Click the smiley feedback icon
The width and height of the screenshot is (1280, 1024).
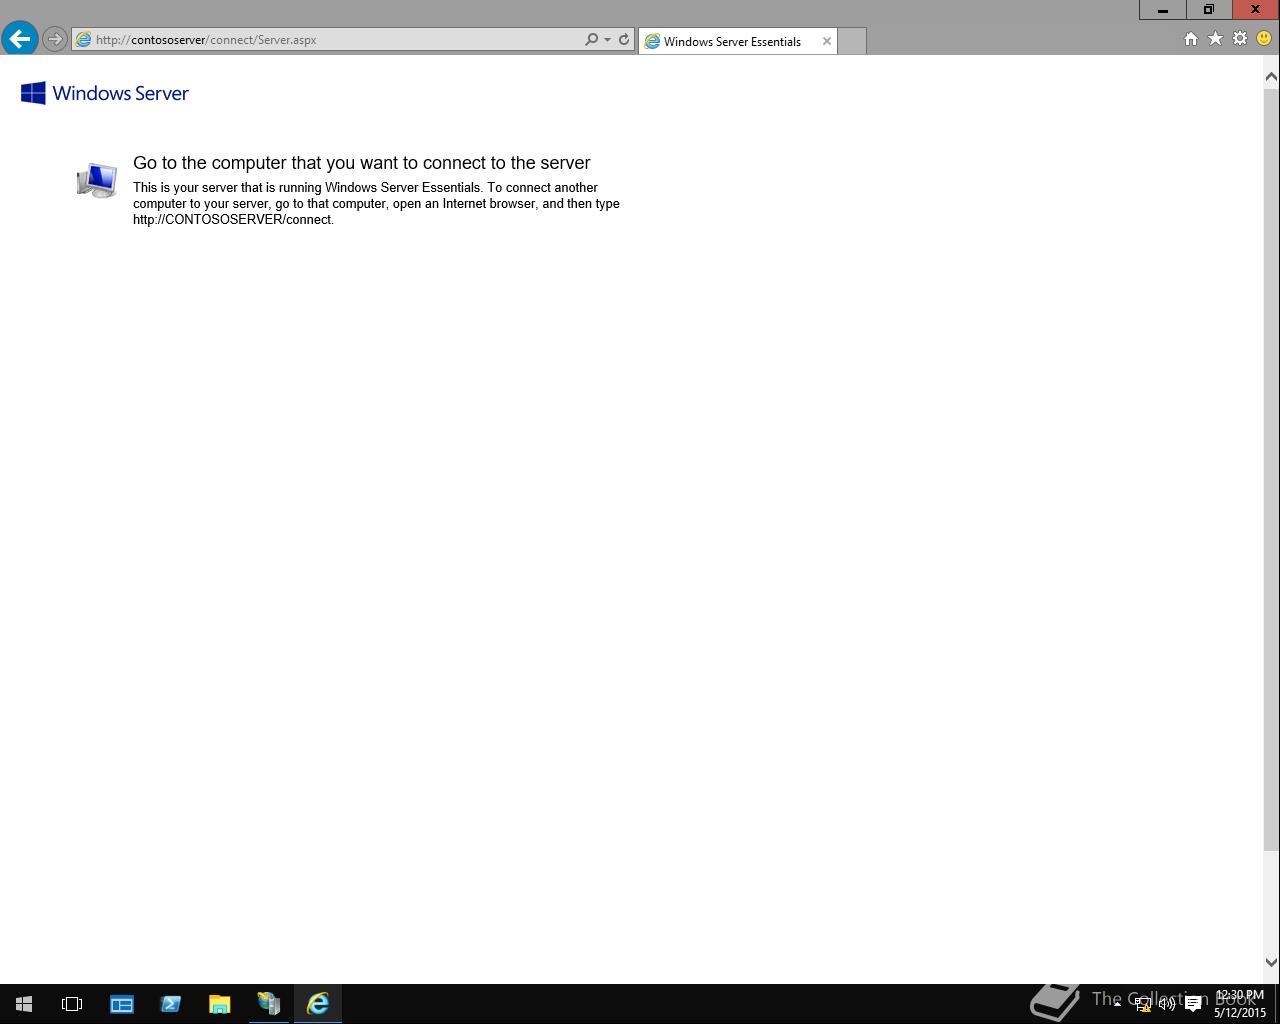1264,39
